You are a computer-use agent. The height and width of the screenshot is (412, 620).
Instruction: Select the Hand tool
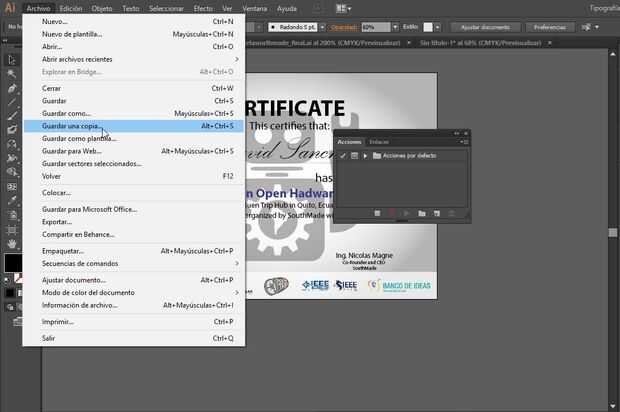[x=11, y=244]
